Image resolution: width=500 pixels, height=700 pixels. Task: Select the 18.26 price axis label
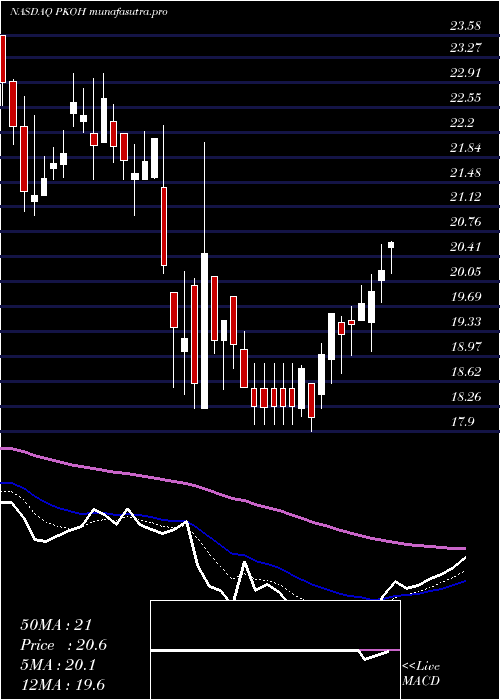coord(465,396)
